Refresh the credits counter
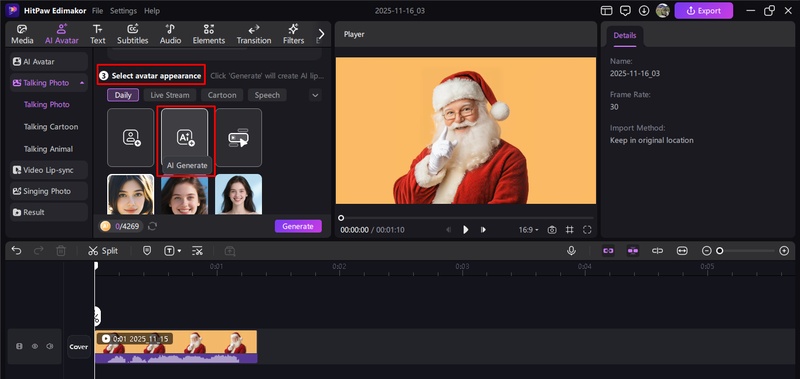Viewport: 800px width, 379px height. [152, 226]
